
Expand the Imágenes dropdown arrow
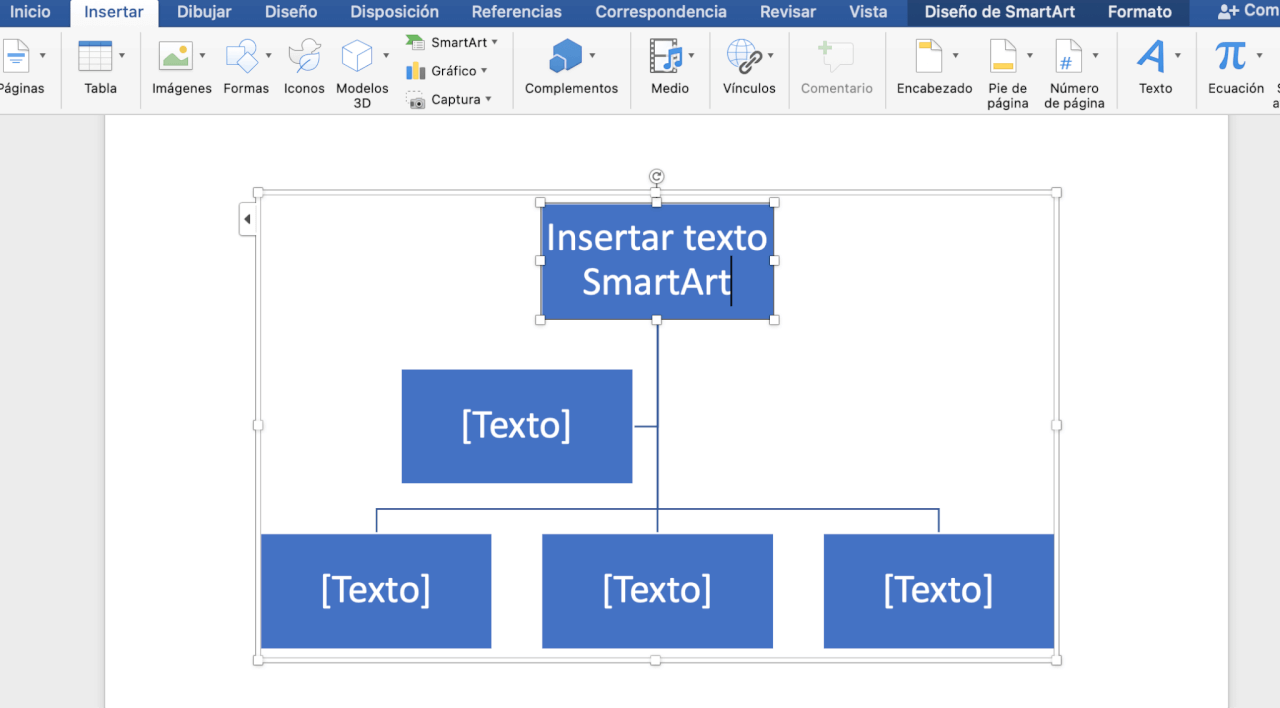pyautogui.click(x=203, y=56)
